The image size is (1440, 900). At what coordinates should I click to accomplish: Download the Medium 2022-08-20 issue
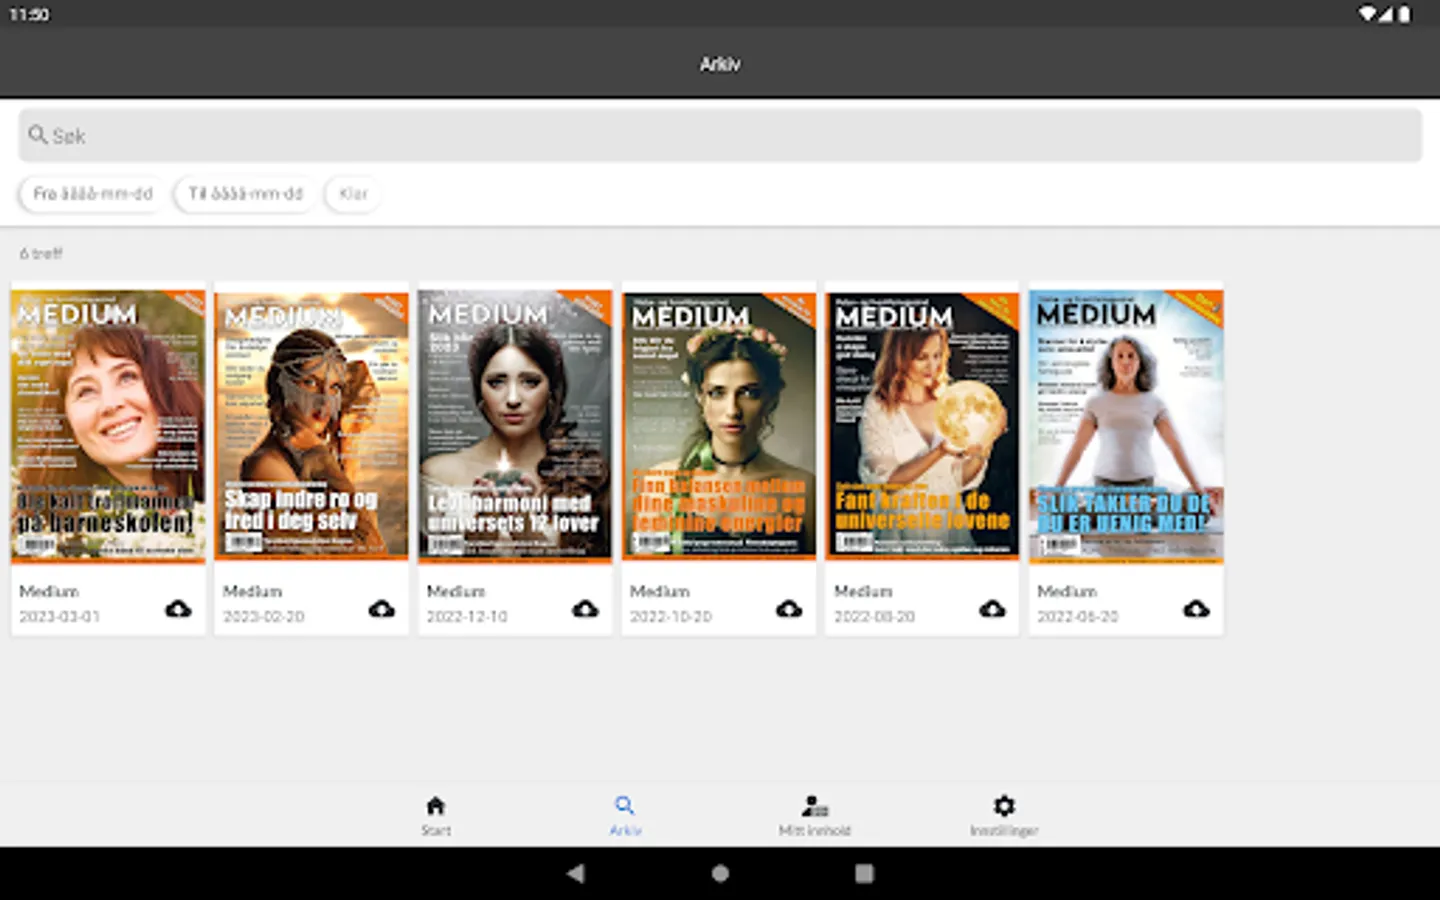point(992,609)
